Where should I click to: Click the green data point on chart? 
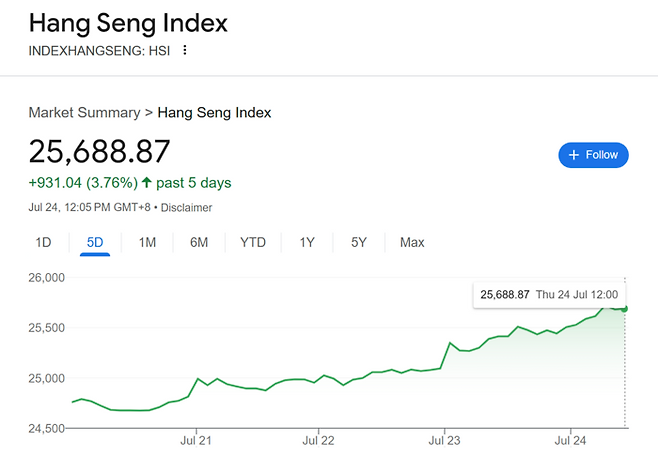pos(625,309)
